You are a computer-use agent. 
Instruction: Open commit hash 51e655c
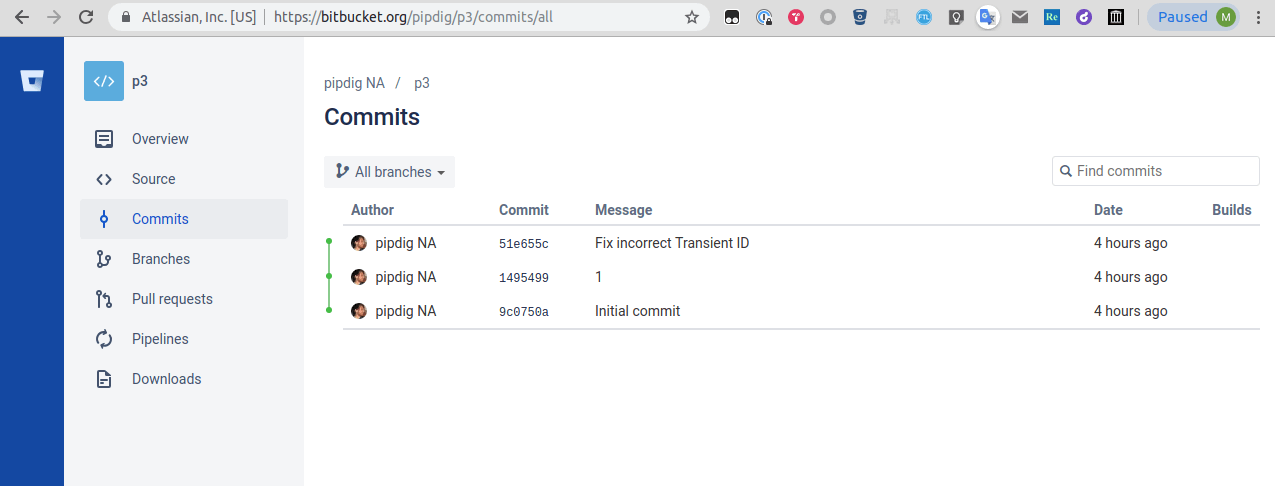pyautogui.click(x=523, y=244)
